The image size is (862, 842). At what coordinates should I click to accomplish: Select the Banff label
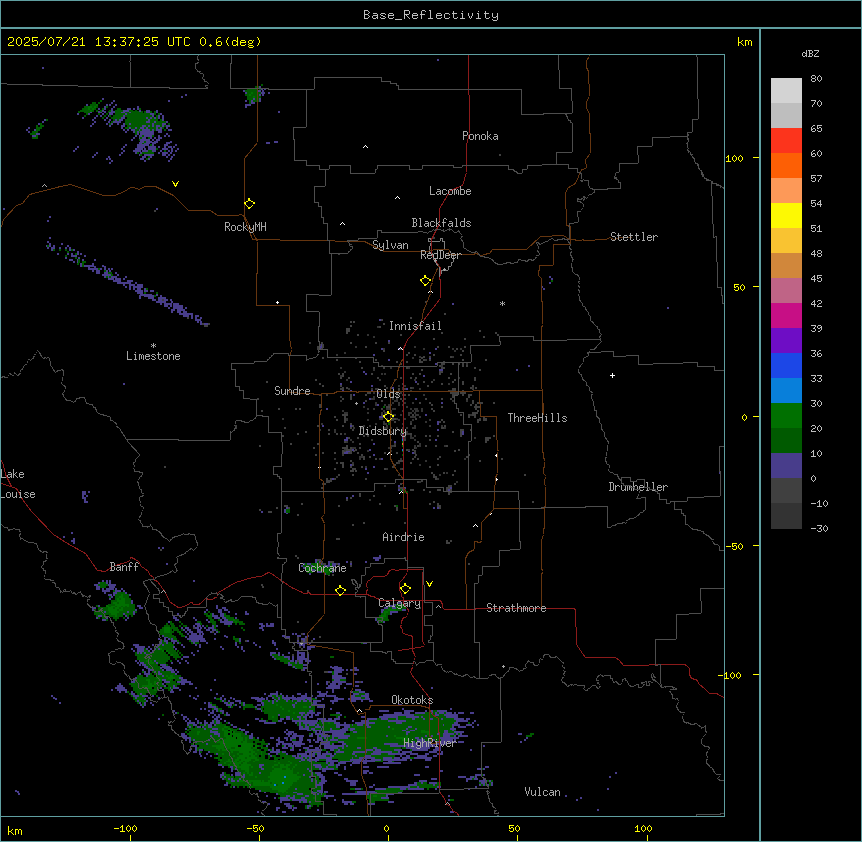(x=124, y=567)
